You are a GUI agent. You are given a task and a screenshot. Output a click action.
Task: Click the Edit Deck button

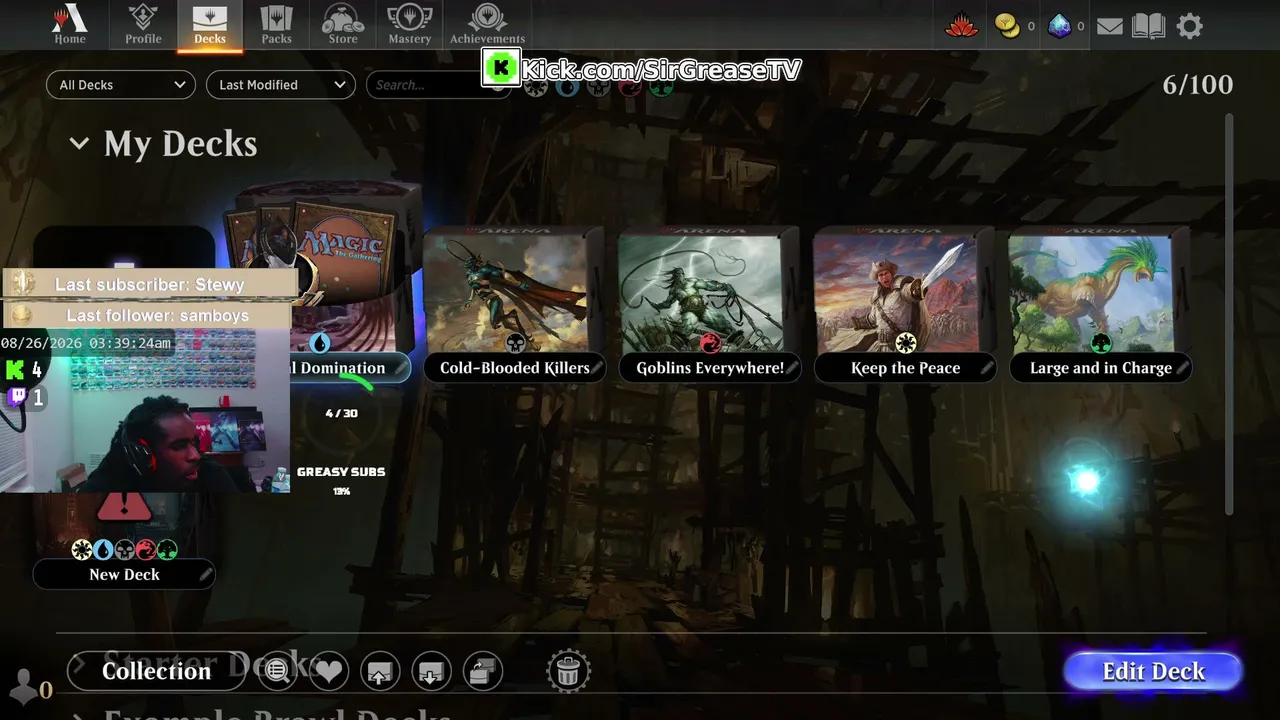coord(1153,672)
